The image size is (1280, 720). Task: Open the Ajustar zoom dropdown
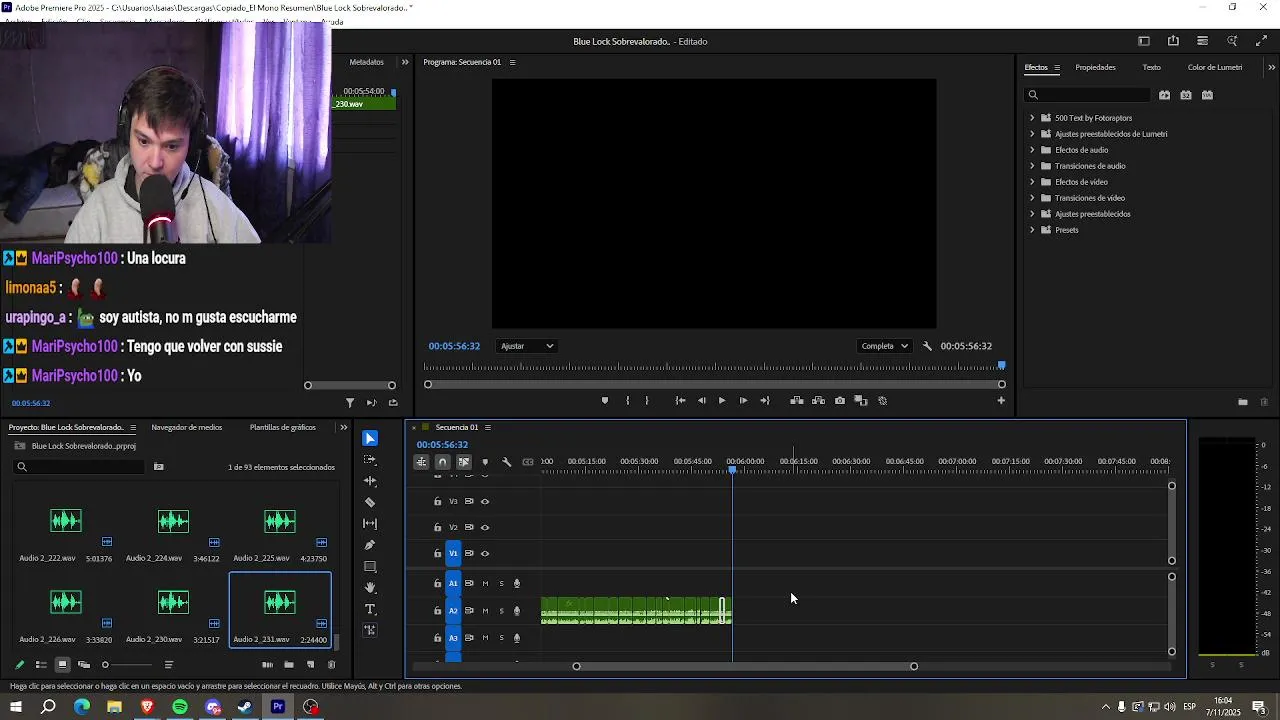527,346
